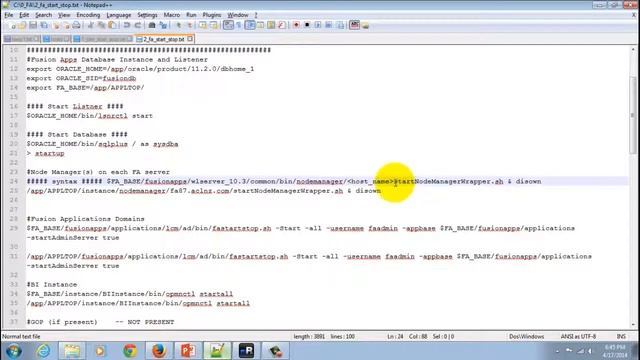
Task: Click the Close All toolbar icon
Action: point(67,25)
